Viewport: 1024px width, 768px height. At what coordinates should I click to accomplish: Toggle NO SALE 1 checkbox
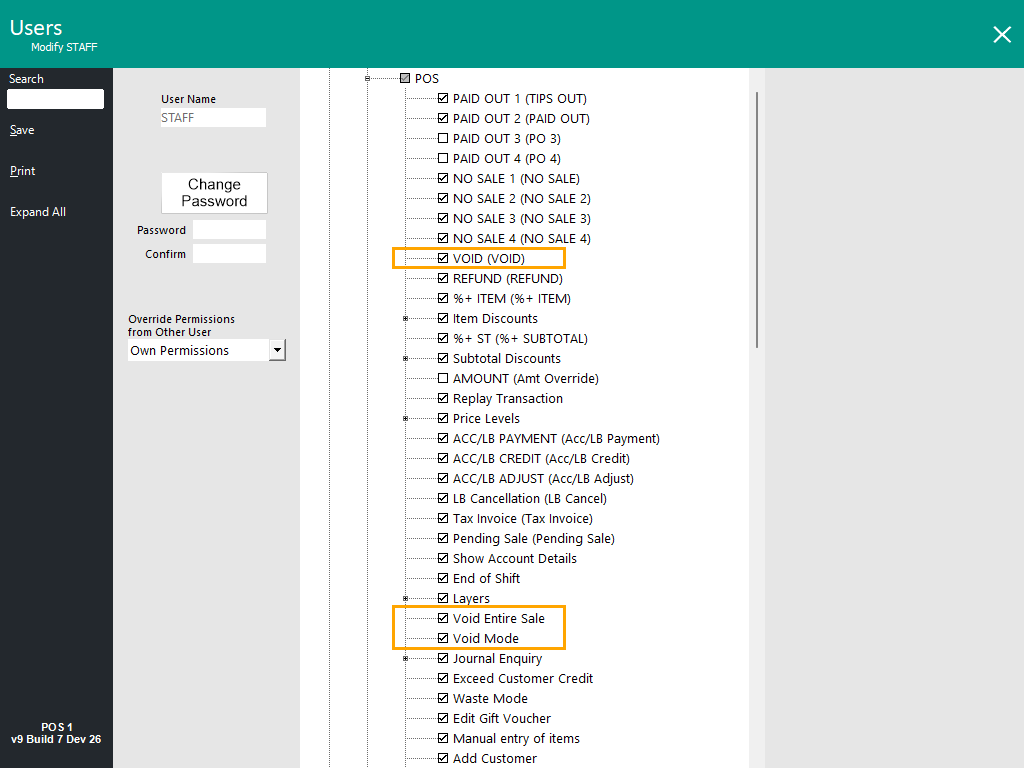[443, 178]
